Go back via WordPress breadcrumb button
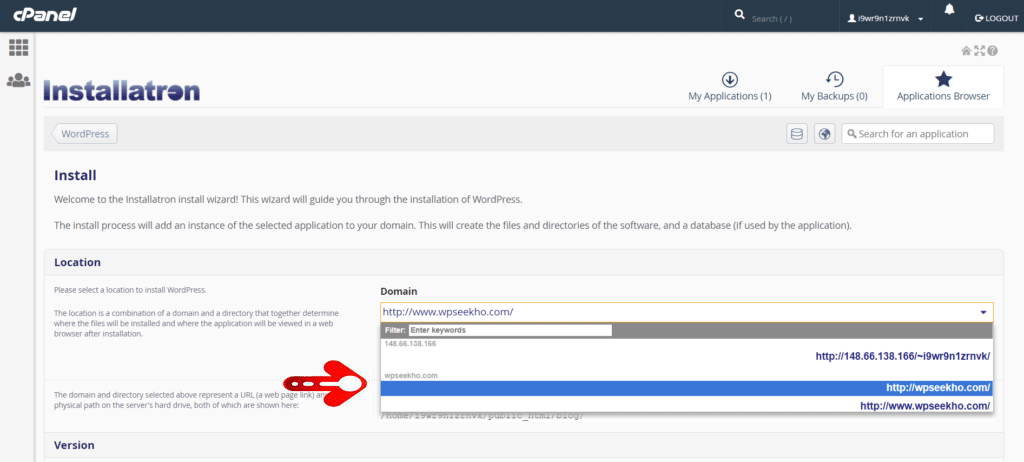The image size is (1024, 462). tap(85, 134)
